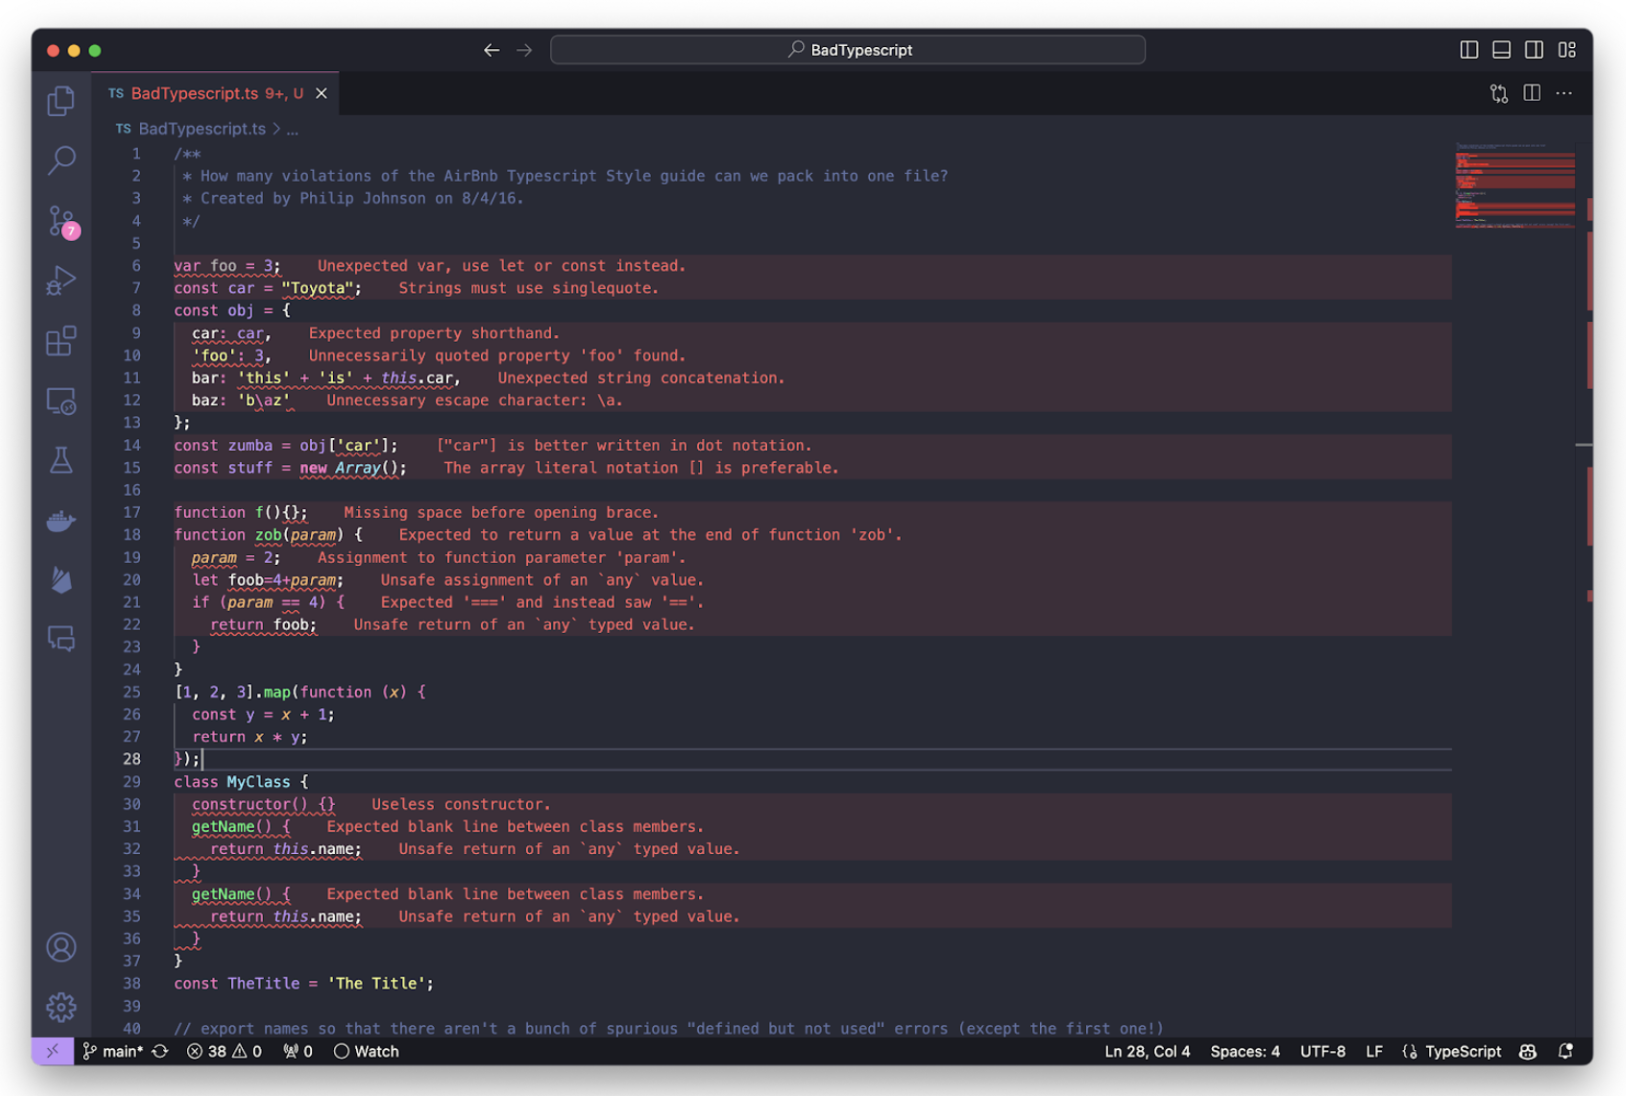The width and height of the screenshot is (1626, 1096).
Task: Synchronize changes with the sync icon
Action: pos(160,1051)
